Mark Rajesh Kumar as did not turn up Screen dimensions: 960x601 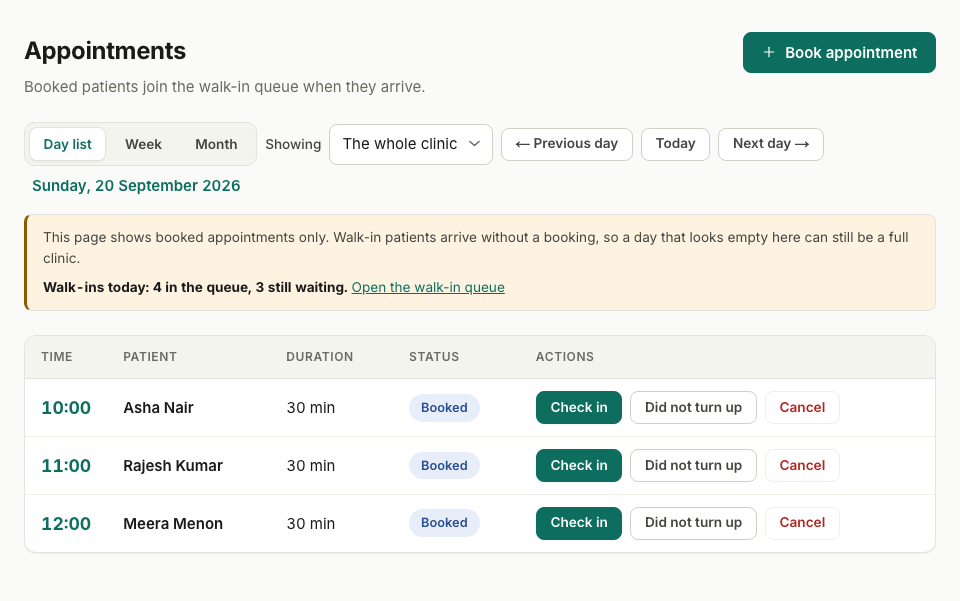(x=693, y=466)
